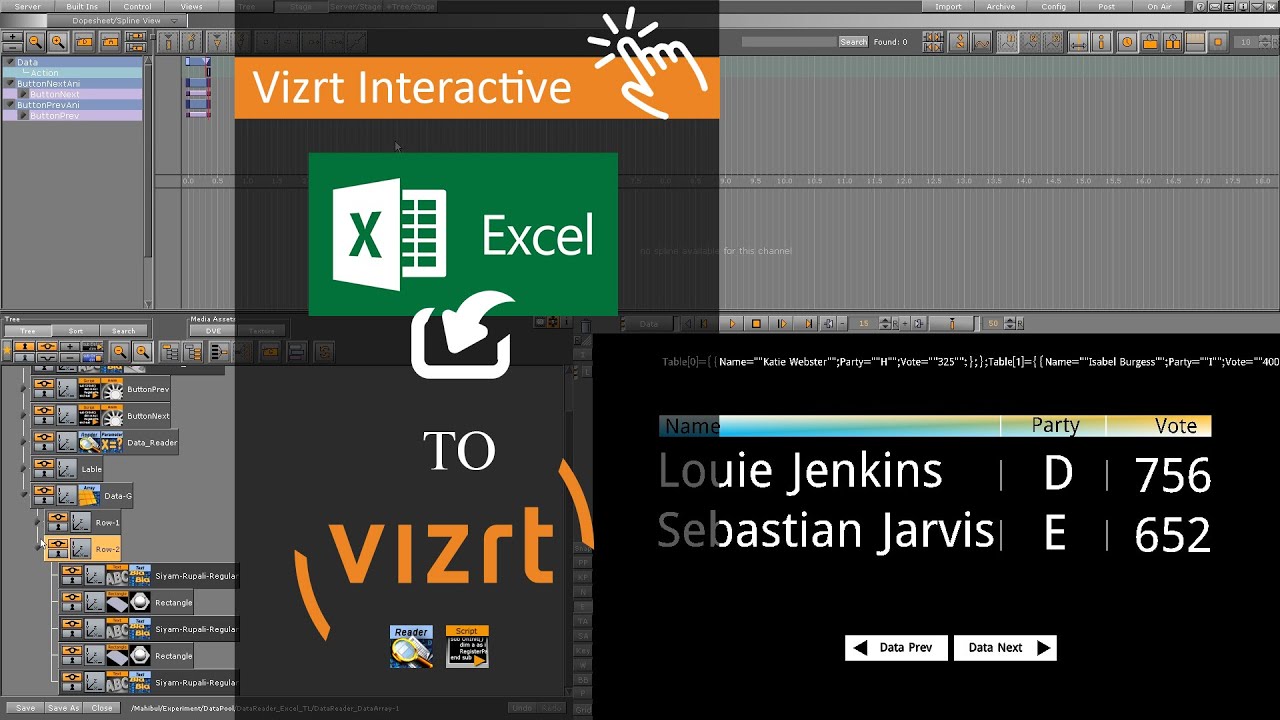Screen dimensions: 1280x720
Task: Open the Views menu
Action: [191, 7]
